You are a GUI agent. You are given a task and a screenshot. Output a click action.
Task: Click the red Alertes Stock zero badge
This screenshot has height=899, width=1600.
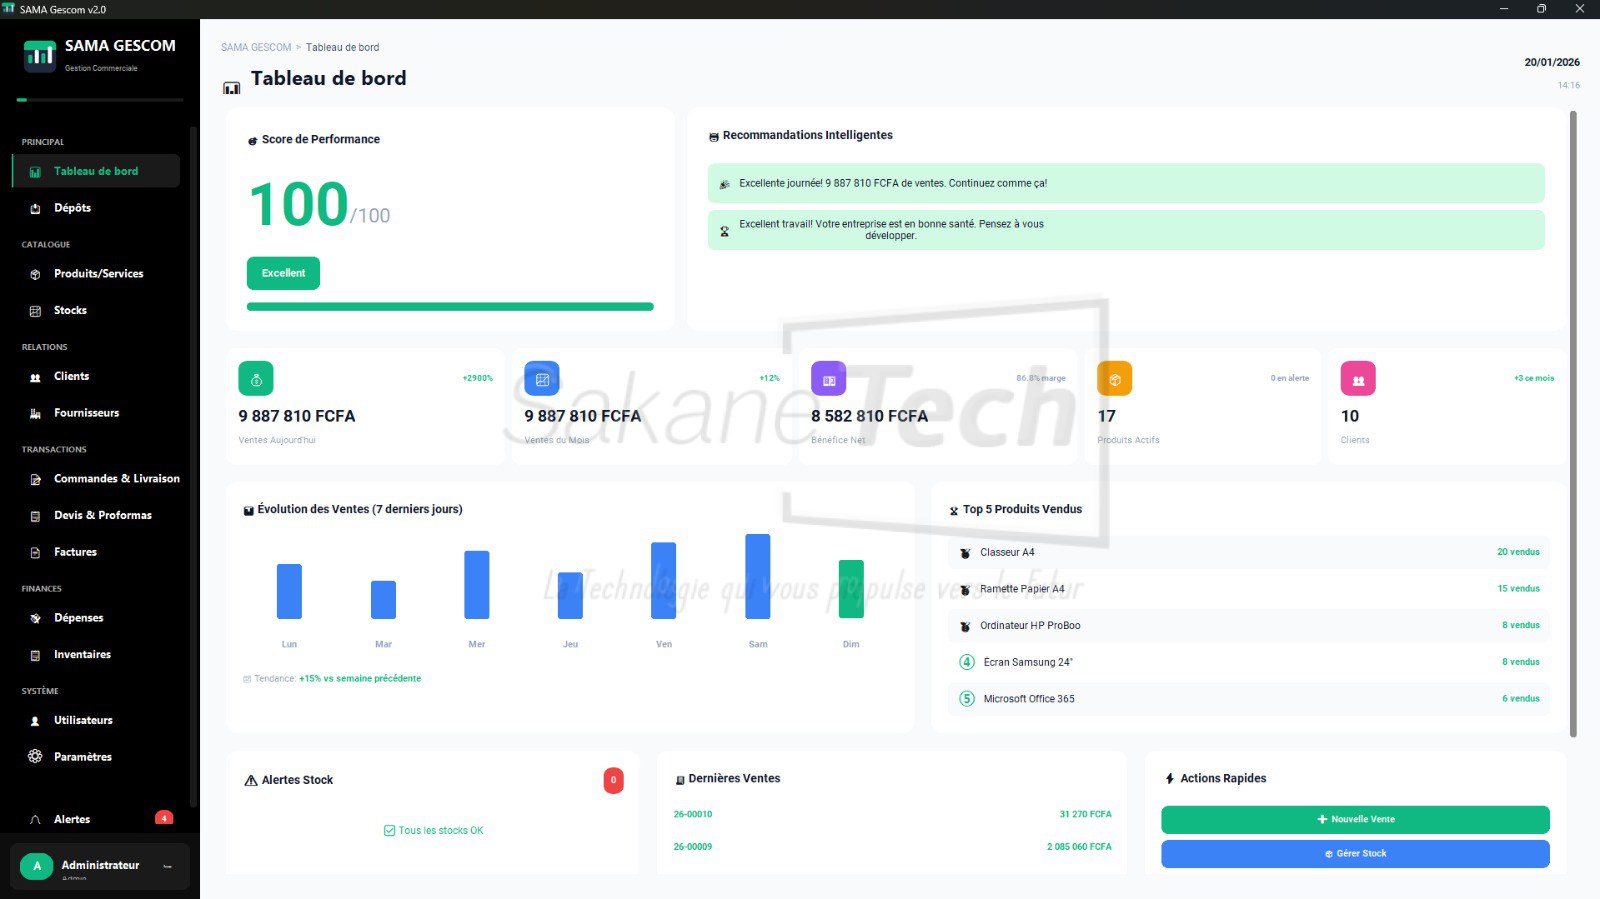(x=614, y=781)
